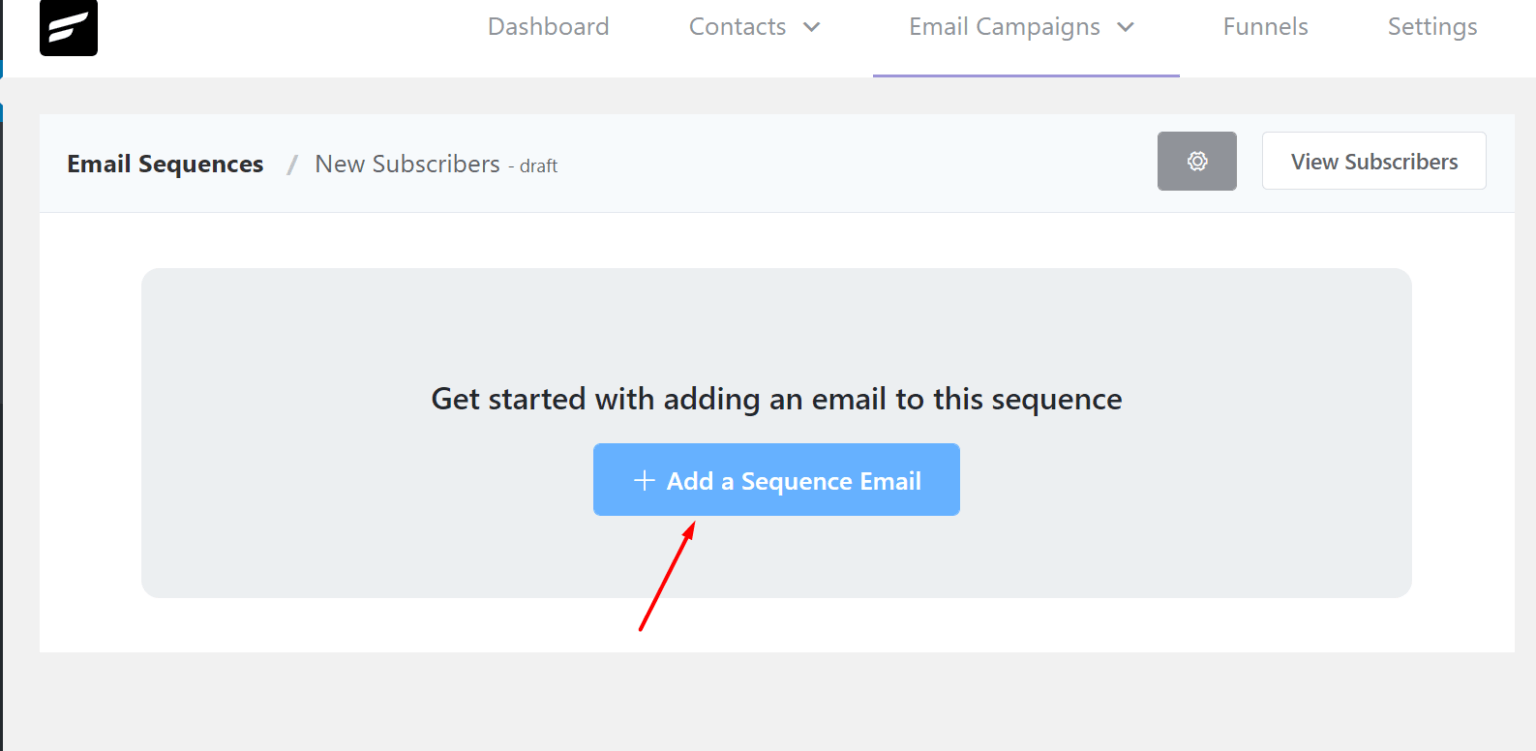Image resolution: width=1536 pixels, height=751 pixels.
Task: Click the Add a Sequence Email button
Action: pyautogui.click(x=776, y=480)
